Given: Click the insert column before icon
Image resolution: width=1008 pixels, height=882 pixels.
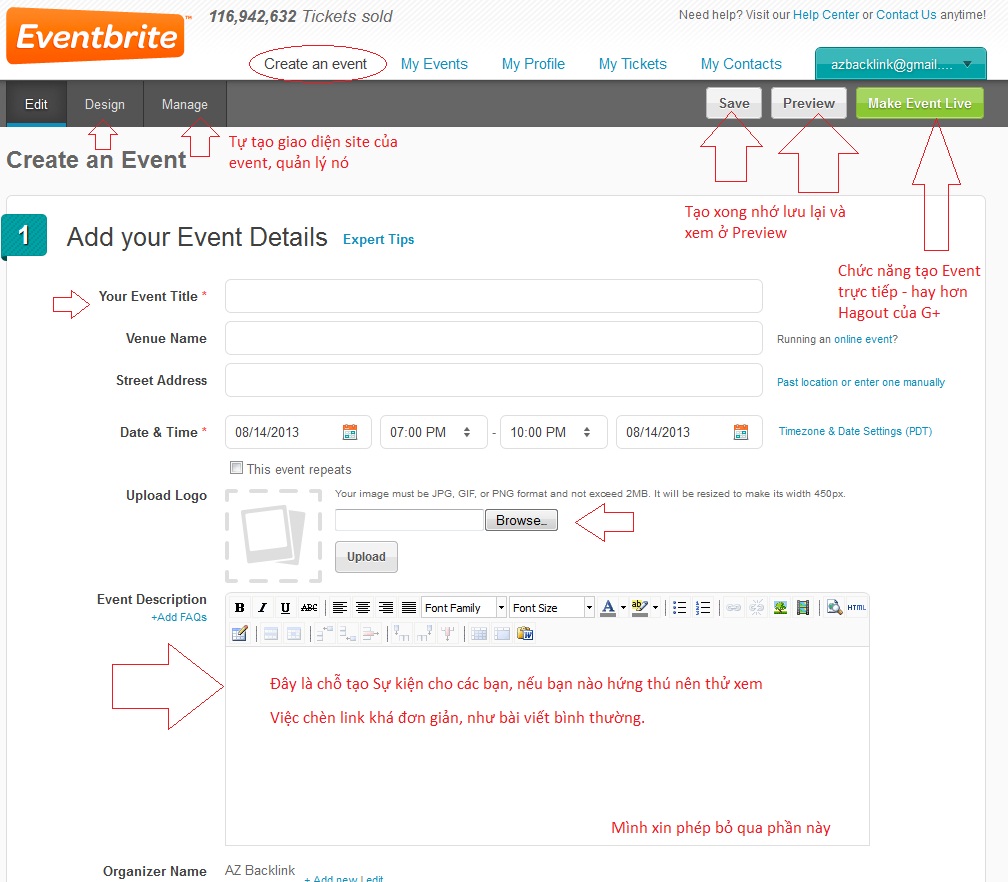Looking at the screenshot, I should point(402,634).
